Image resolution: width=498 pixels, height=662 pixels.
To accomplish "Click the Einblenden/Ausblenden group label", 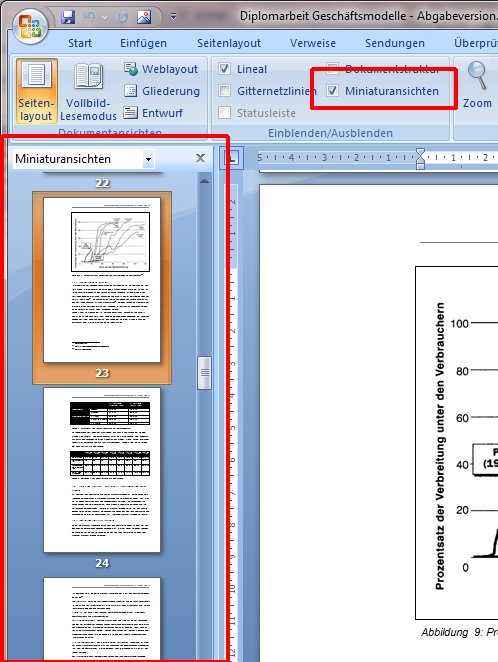I will pos(330,133).
